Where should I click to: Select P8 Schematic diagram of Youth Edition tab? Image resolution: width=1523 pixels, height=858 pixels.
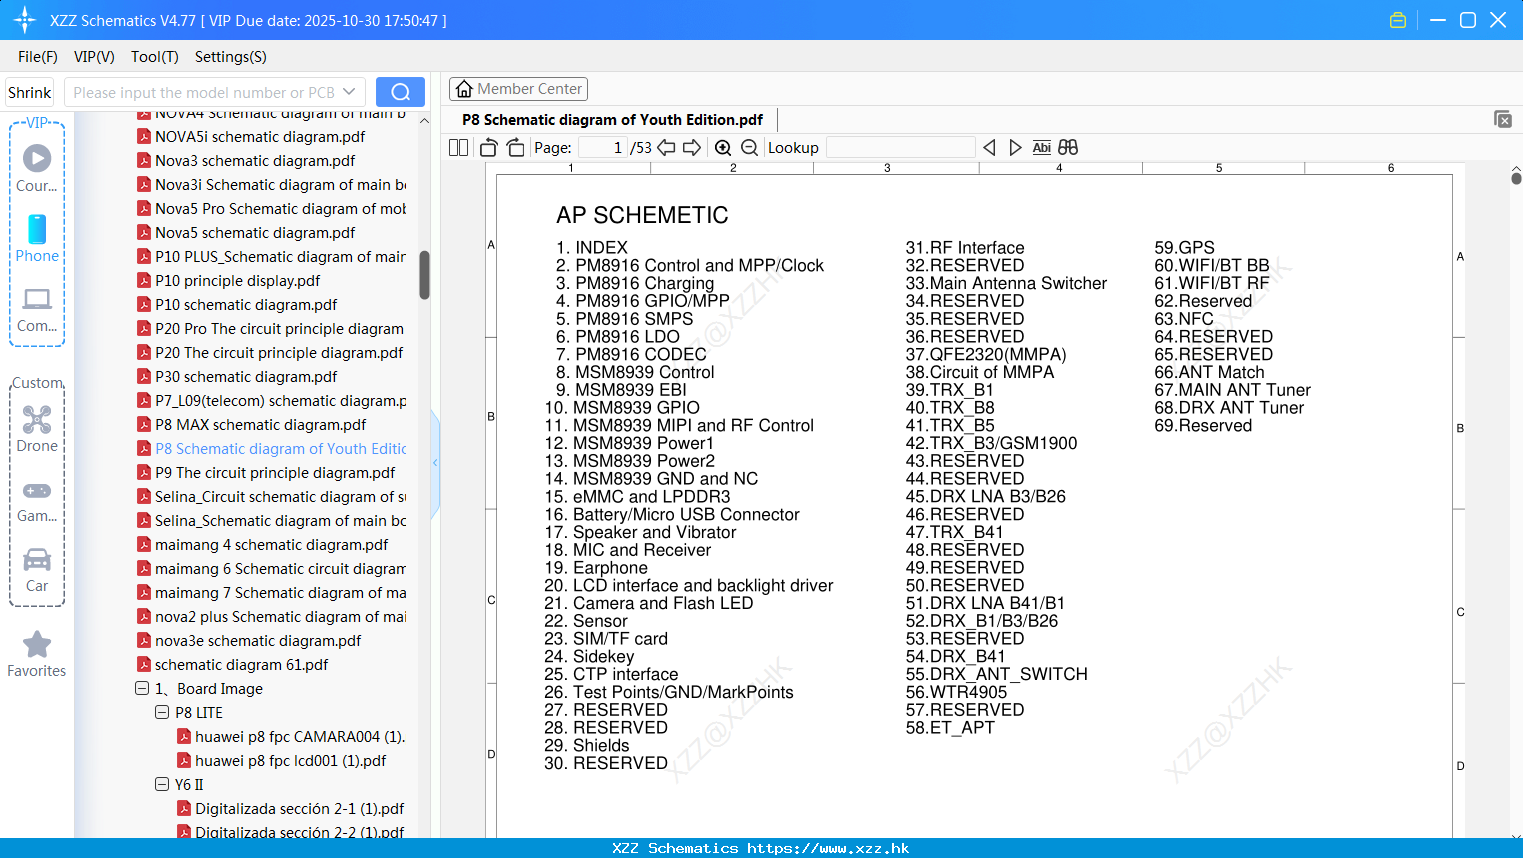pos(612,120)
